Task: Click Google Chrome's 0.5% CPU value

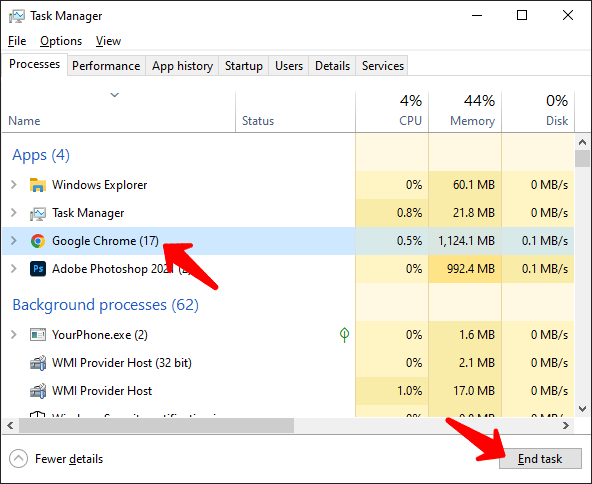Action: tap(409, 241)
